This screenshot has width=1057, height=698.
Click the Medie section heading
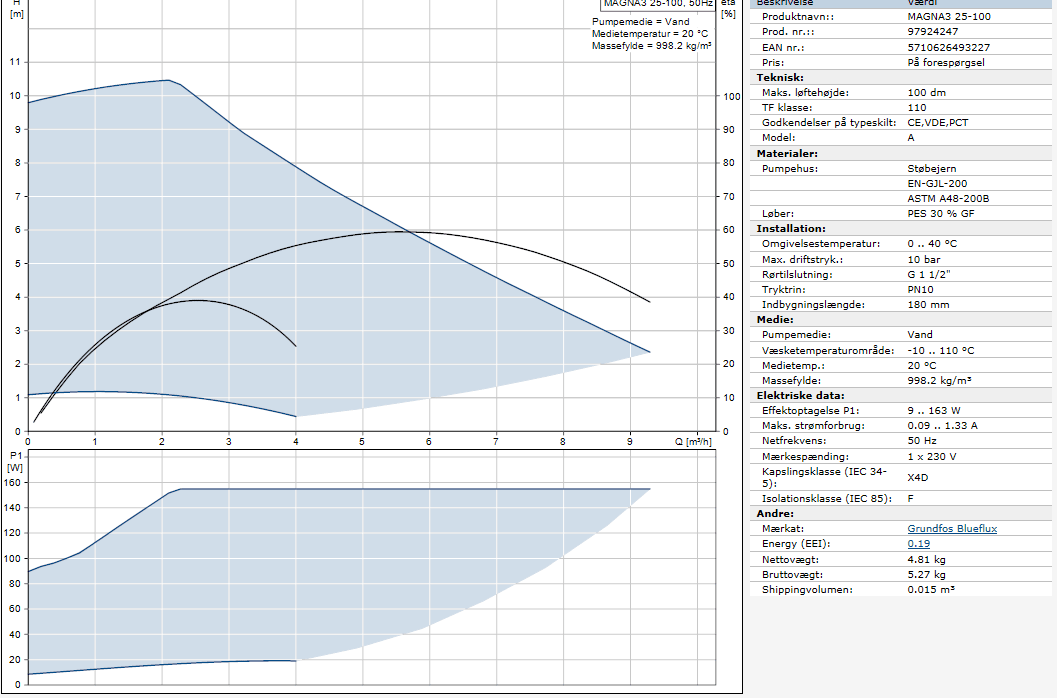(775, 320)
